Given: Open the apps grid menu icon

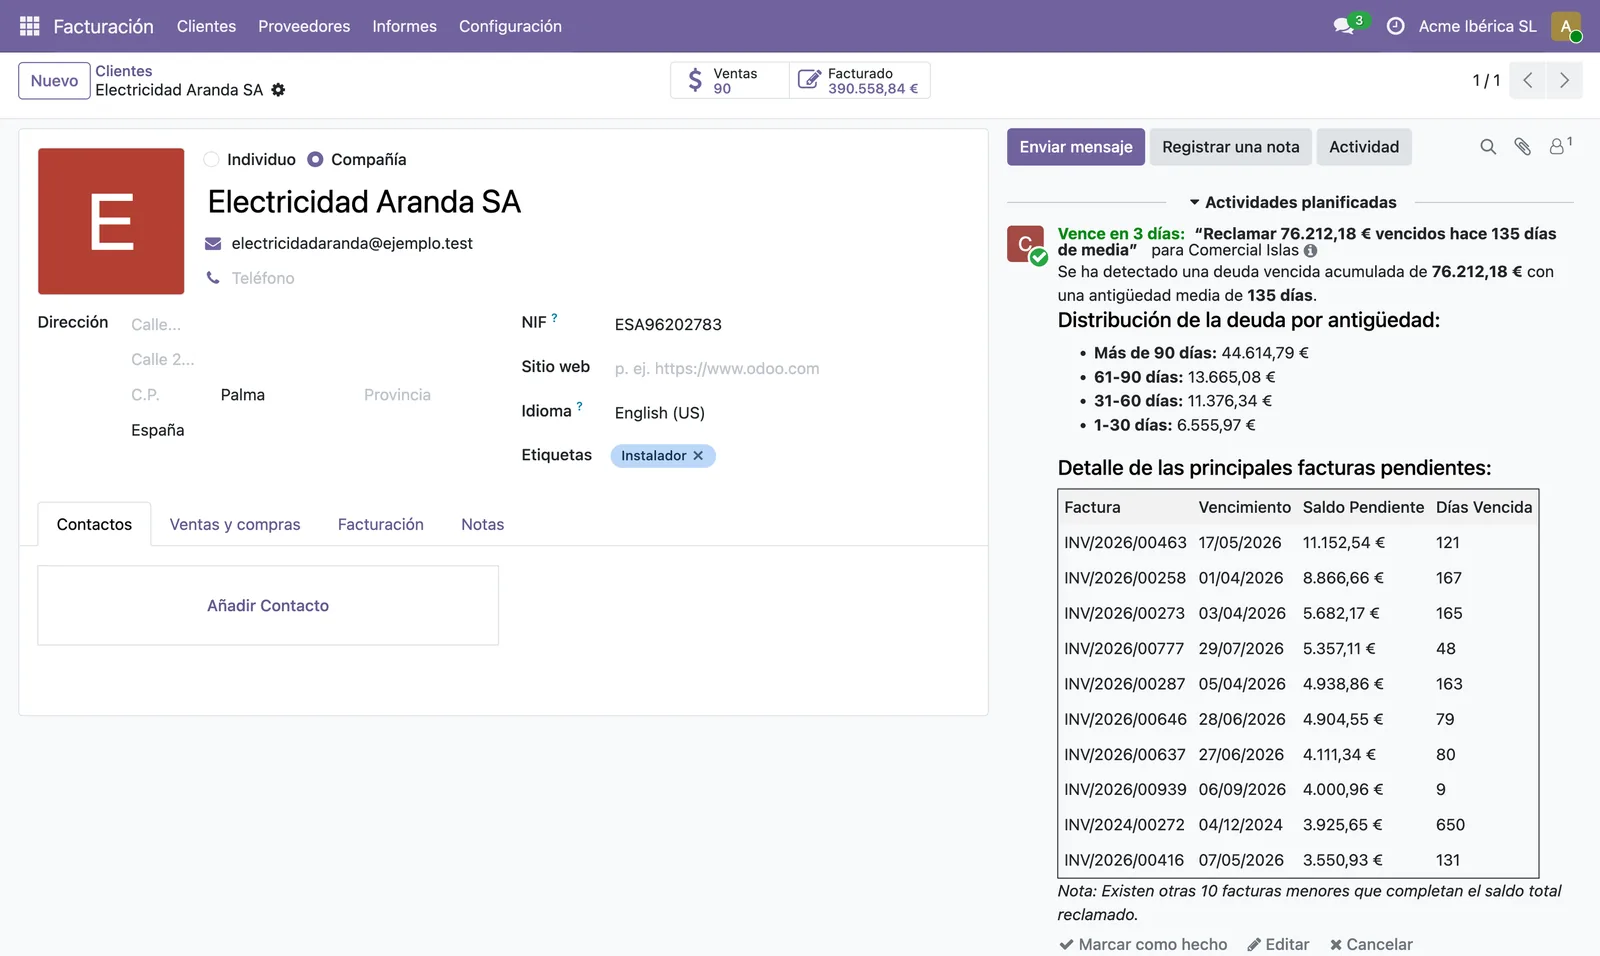Looking at the screenshot, I should 30,26.
